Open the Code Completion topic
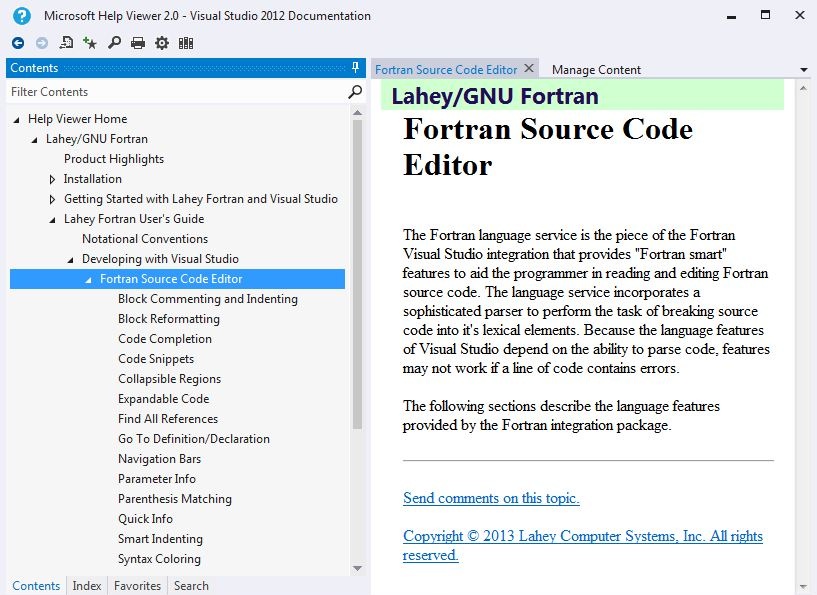The width and height of the screenshot is (817, 595). pos(165,339)
